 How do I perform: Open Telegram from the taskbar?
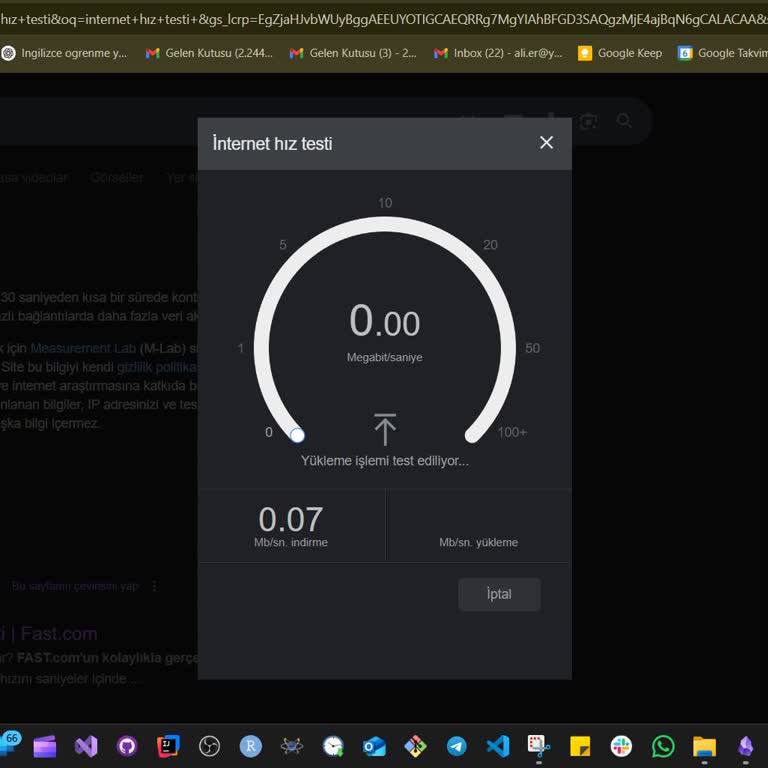click(456, 746)
